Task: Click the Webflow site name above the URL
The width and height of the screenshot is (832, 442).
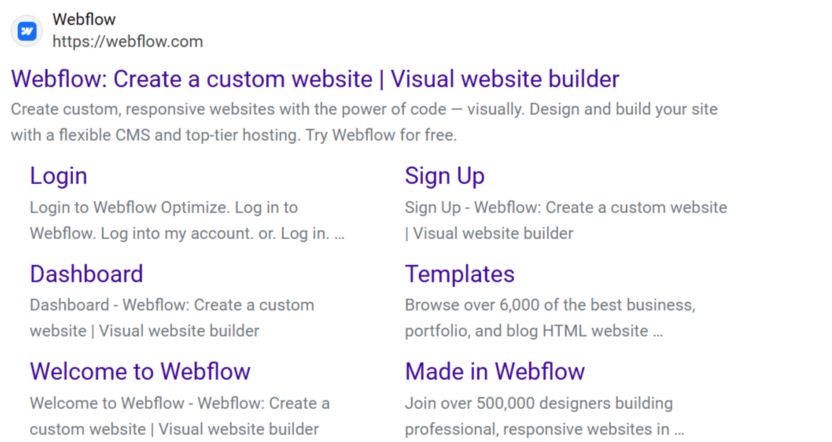Action: 84,20
